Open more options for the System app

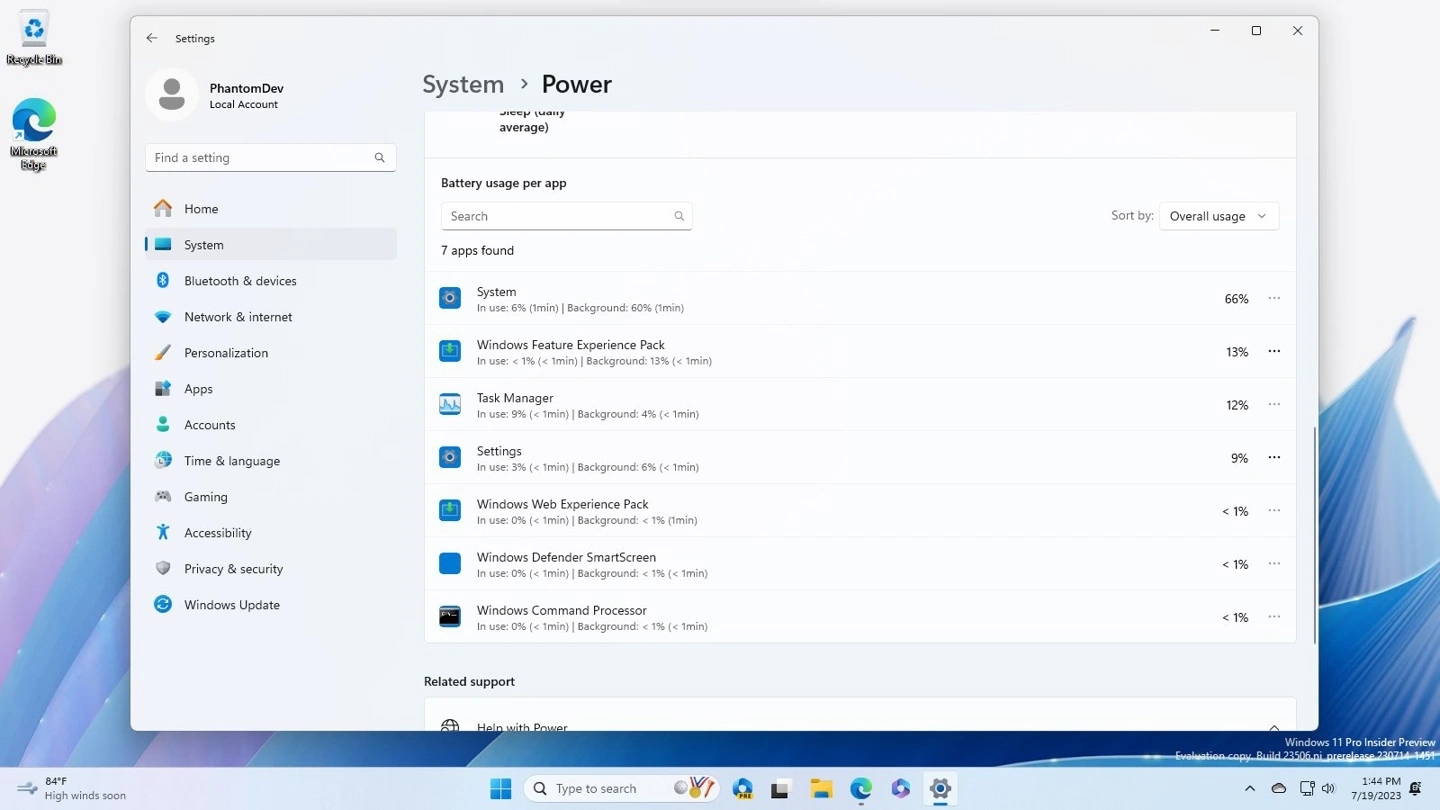pyautogui.click(x=1273, y=298)
